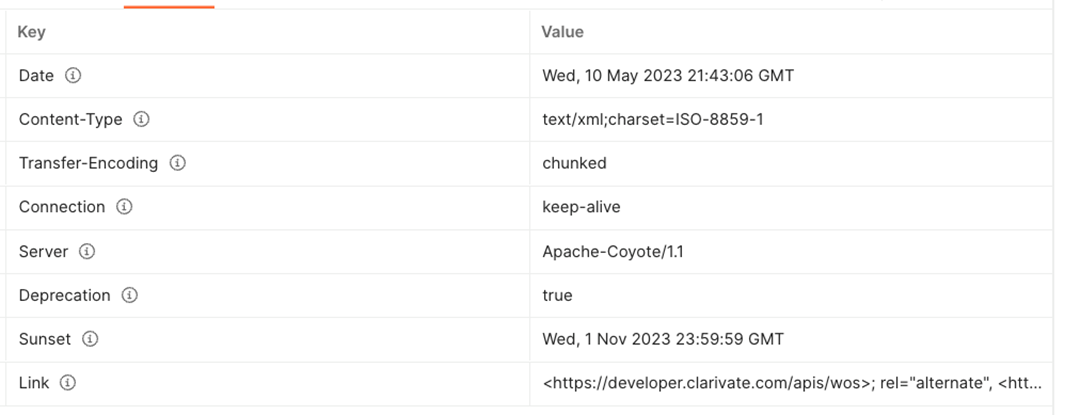Screen dimensions: 1065x415
Task: Click the Value column header
Action: point(562,32)
